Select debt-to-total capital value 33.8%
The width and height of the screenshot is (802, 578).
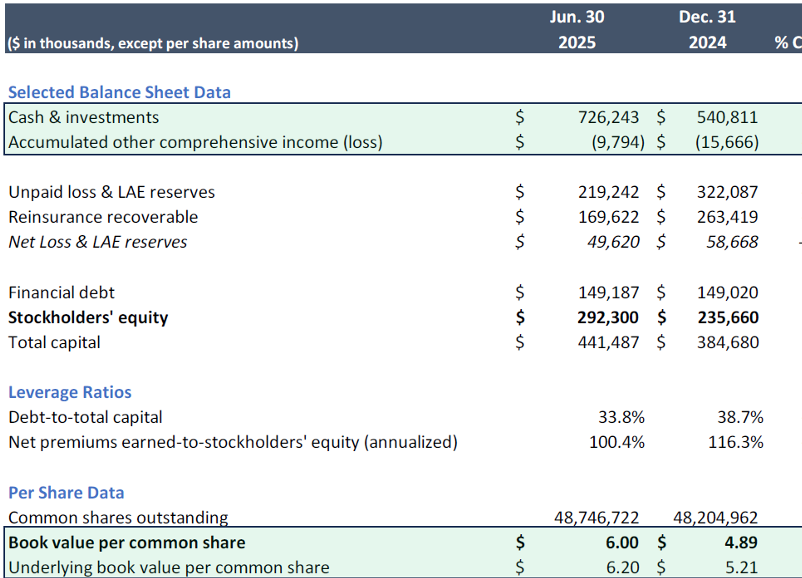(621, 417)
